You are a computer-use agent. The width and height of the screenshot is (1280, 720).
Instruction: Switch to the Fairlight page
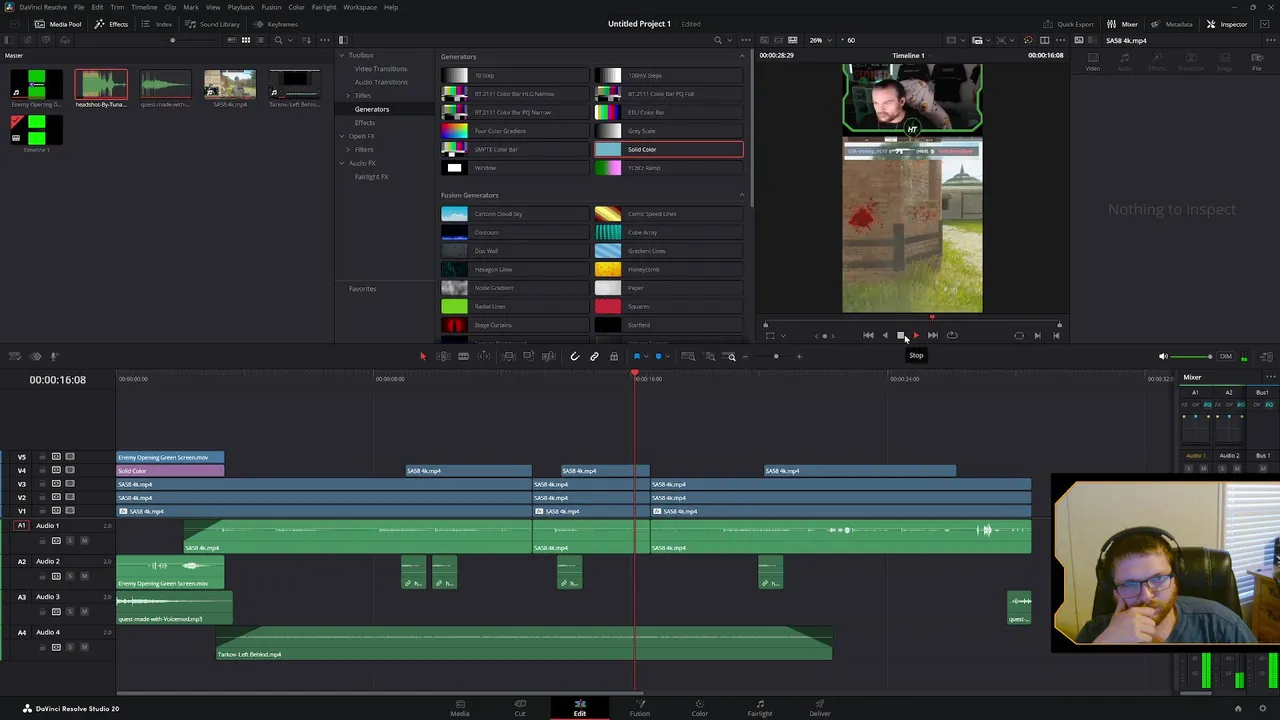760,708
